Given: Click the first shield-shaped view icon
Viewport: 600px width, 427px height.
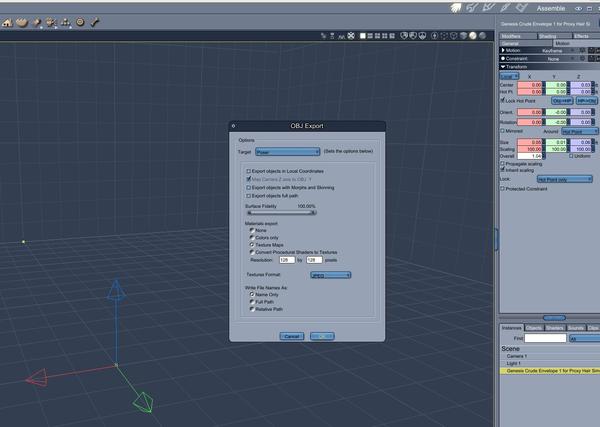Looking at the screenshot, I should (x=404, y=36).
